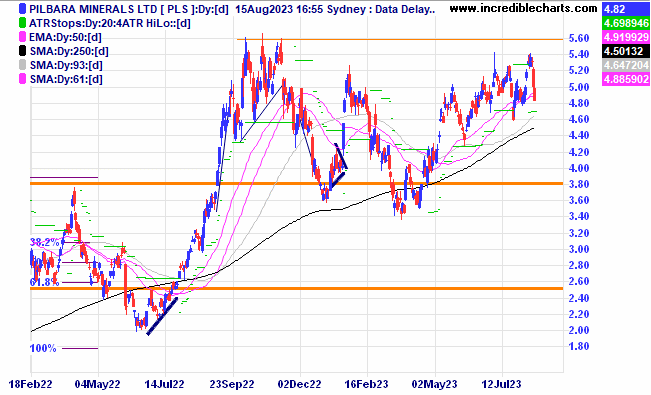Click the 02Dec22 date axis label

pos(299,385)
